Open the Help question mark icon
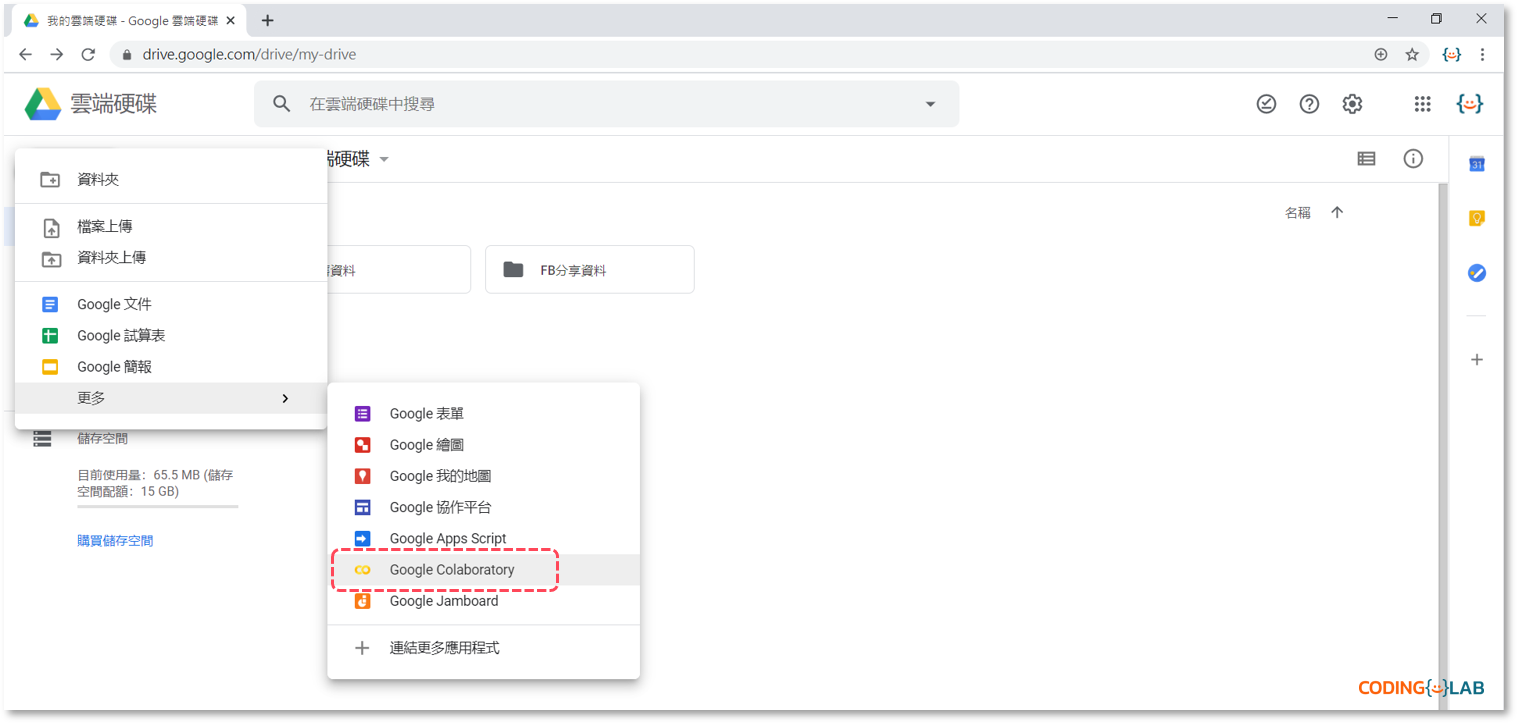The height and width of the screenshot is (723, 1517). (1309, 104)
